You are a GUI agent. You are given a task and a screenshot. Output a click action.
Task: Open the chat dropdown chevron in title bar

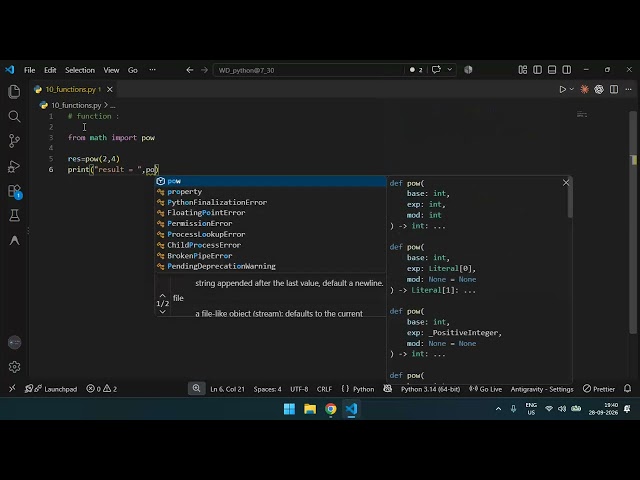tap(449, 70)
